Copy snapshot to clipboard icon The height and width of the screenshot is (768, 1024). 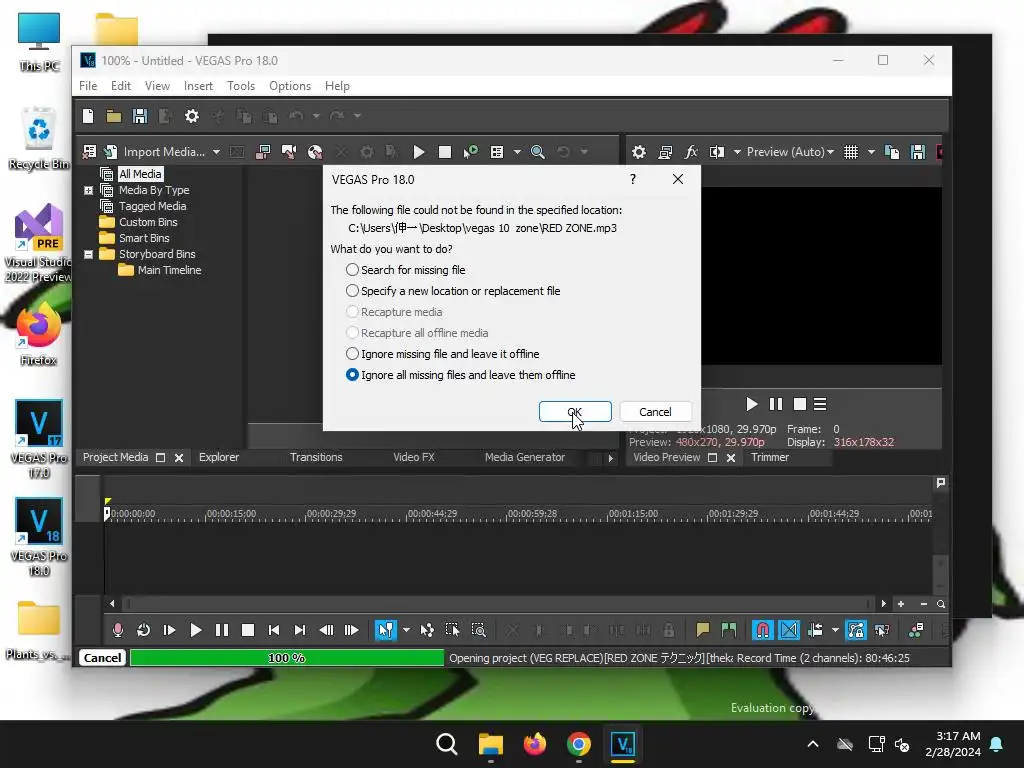(x=891, y=152)
